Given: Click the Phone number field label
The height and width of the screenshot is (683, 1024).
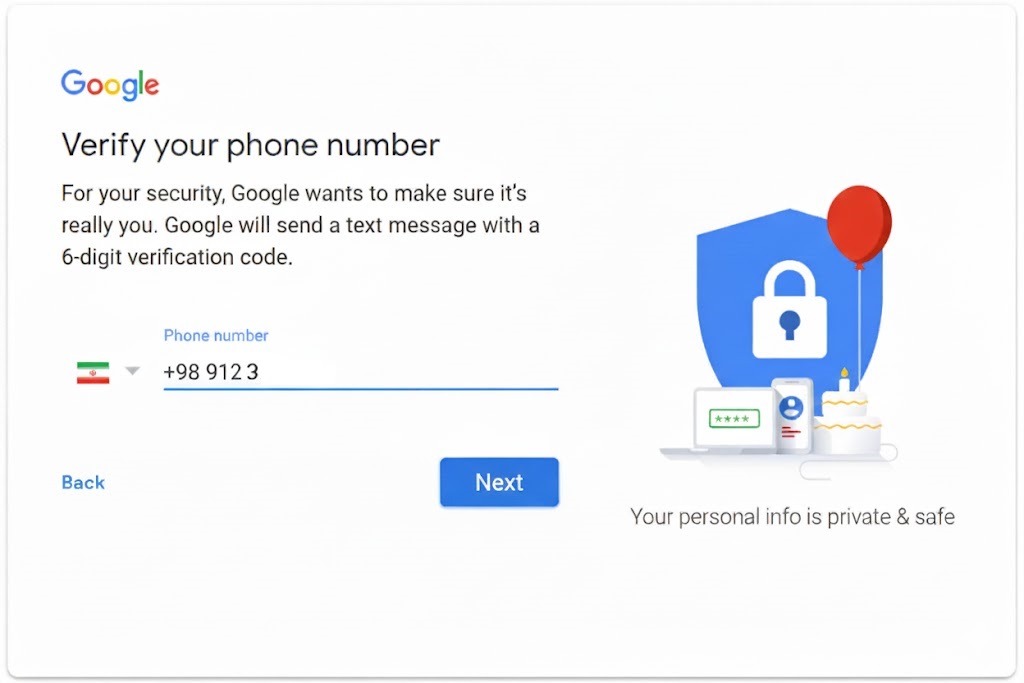Looking at the screenshot, I should pyautogui.click(x=216, y=336).
